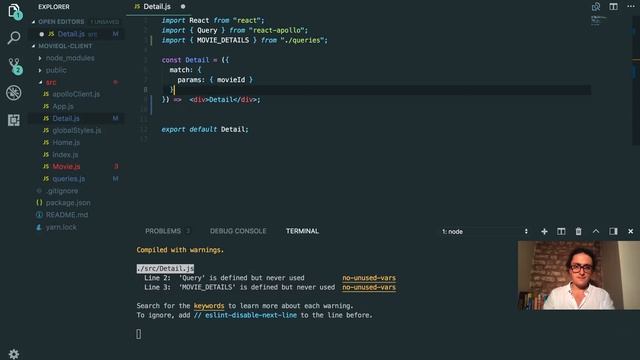This screenshot has width=640, height=360.
Task: Open Manage settings gear
Action: click(x=13, y=353)
